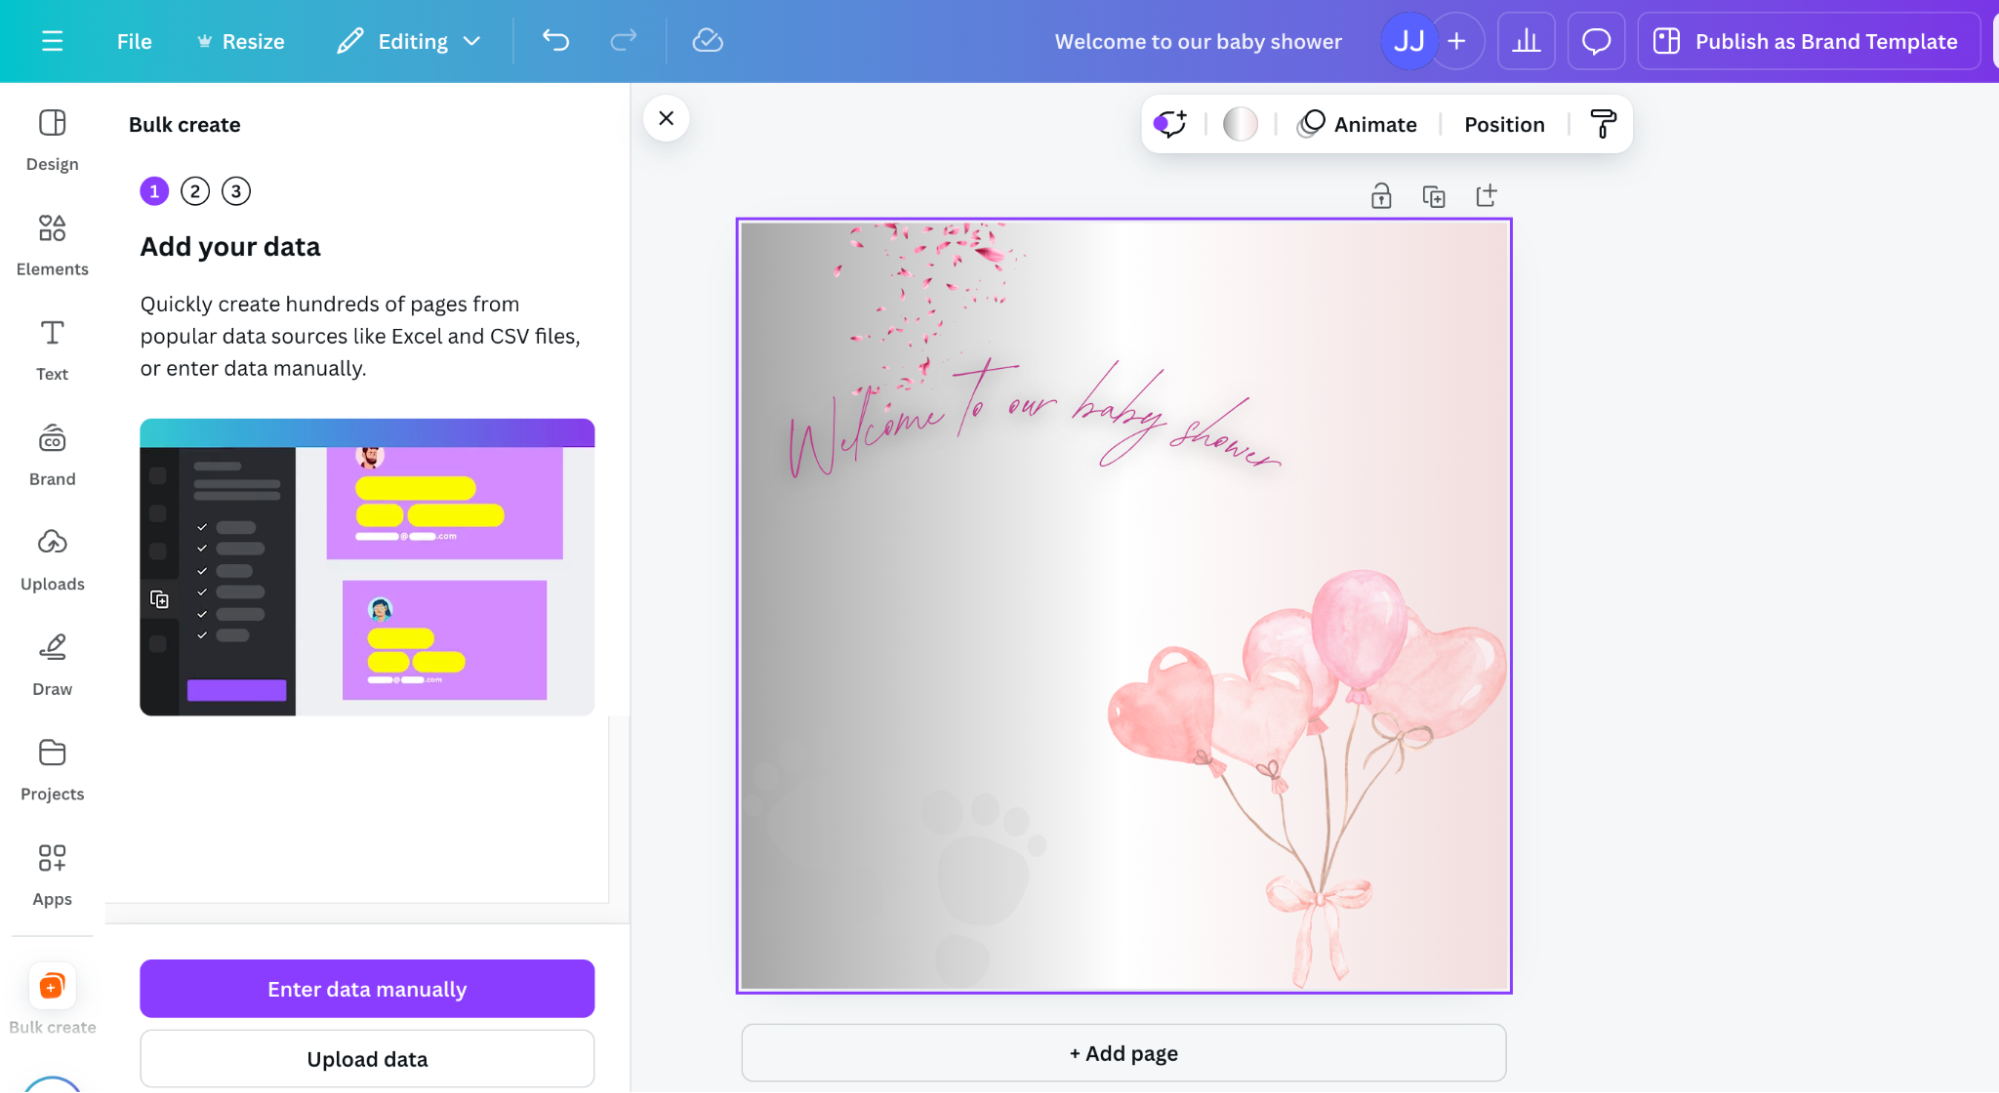Open the Elements sidebar tab

(52, 245)
